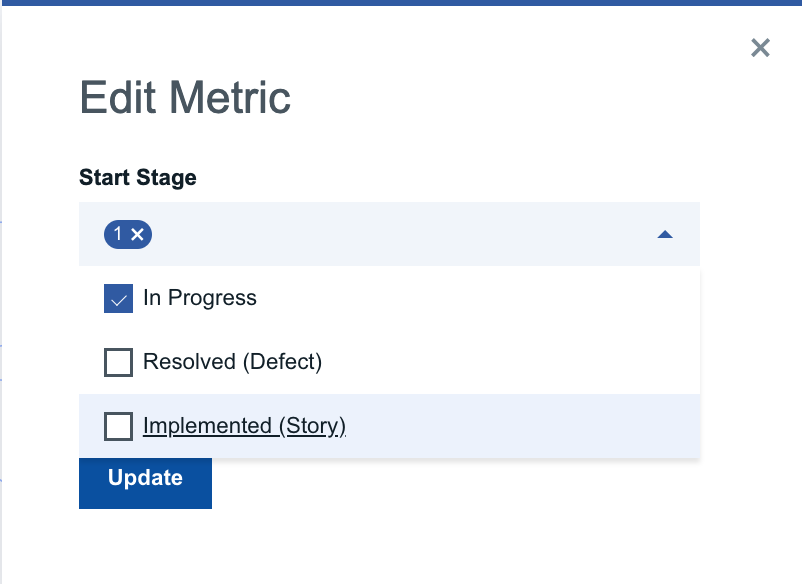This screenshot has height=584, width=802.
Task: Enable the Implemented (Story) checkbox
Action: [x=118, y=426]
